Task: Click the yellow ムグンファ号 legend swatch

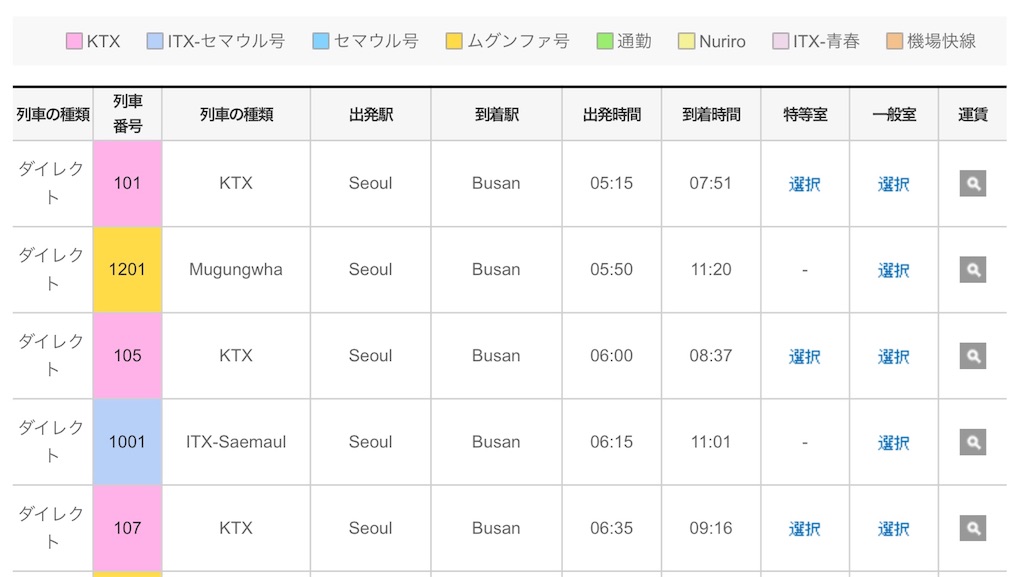Action: point(454,41)
